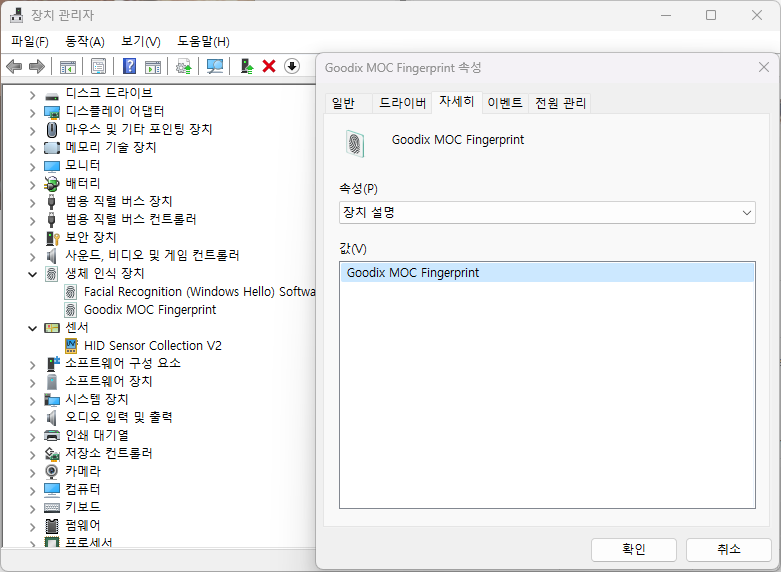The height and width of the screenshot is (572, 781).
Task: Select the 범용 직렬 버스 장치 row
Action: (x=119, y=202)
